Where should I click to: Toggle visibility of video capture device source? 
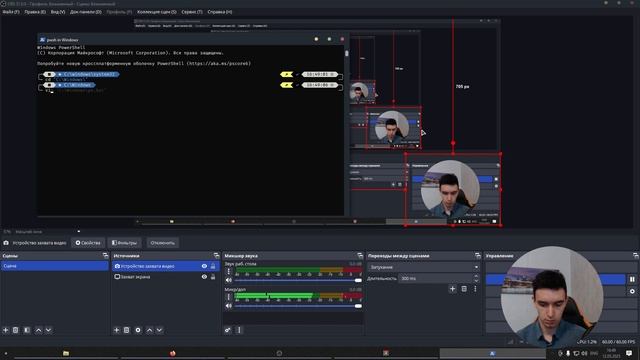pyautogui.click(x=204, y=266)
